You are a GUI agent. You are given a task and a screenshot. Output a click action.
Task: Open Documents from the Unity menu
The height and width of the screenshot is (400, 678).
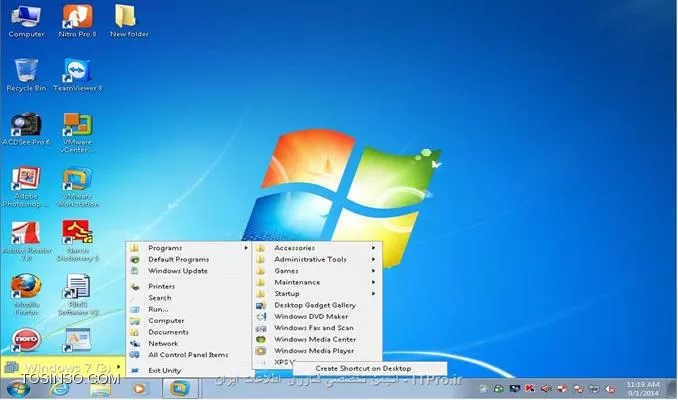[x=189, y=332]
